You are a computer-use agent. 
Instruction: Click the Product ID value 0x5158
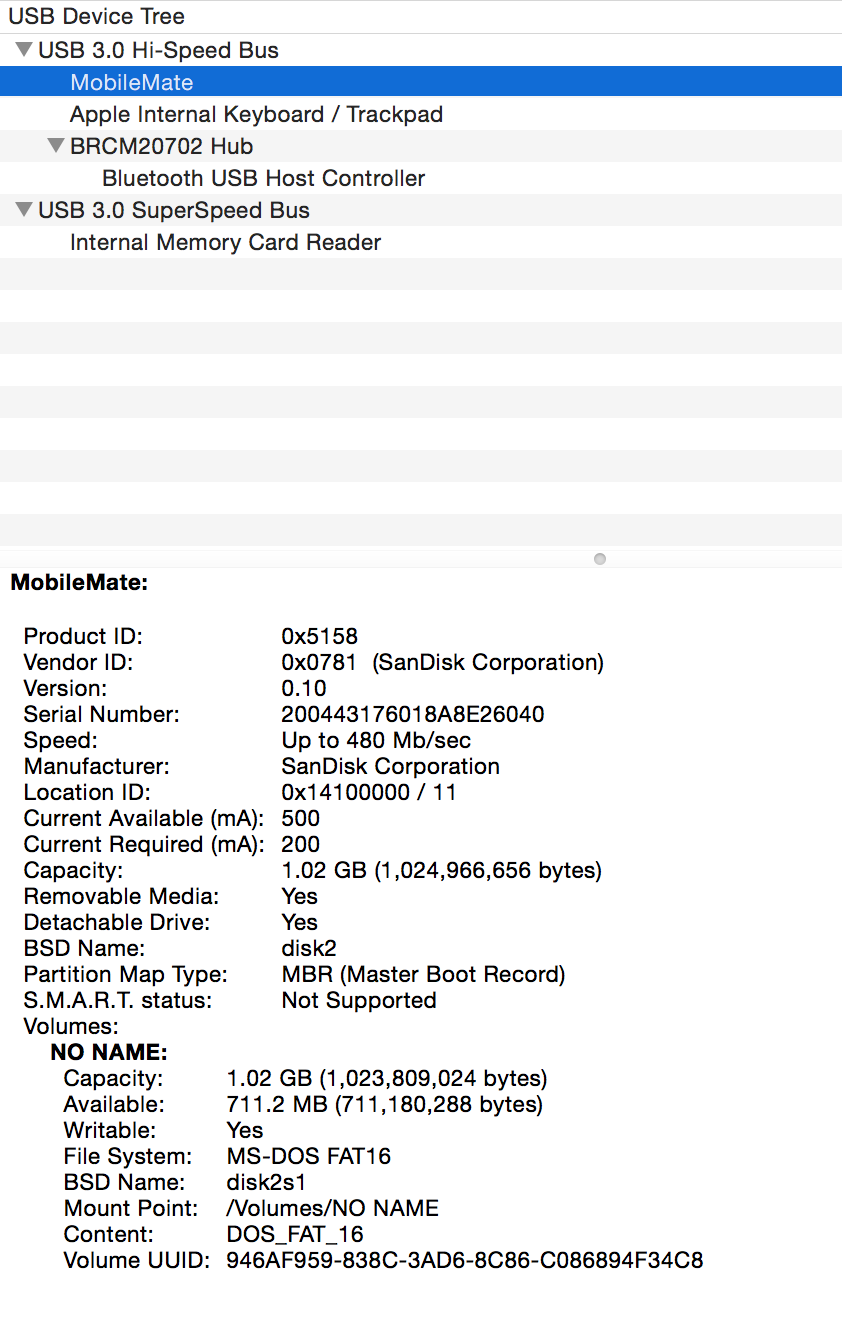tap(319, 636)
